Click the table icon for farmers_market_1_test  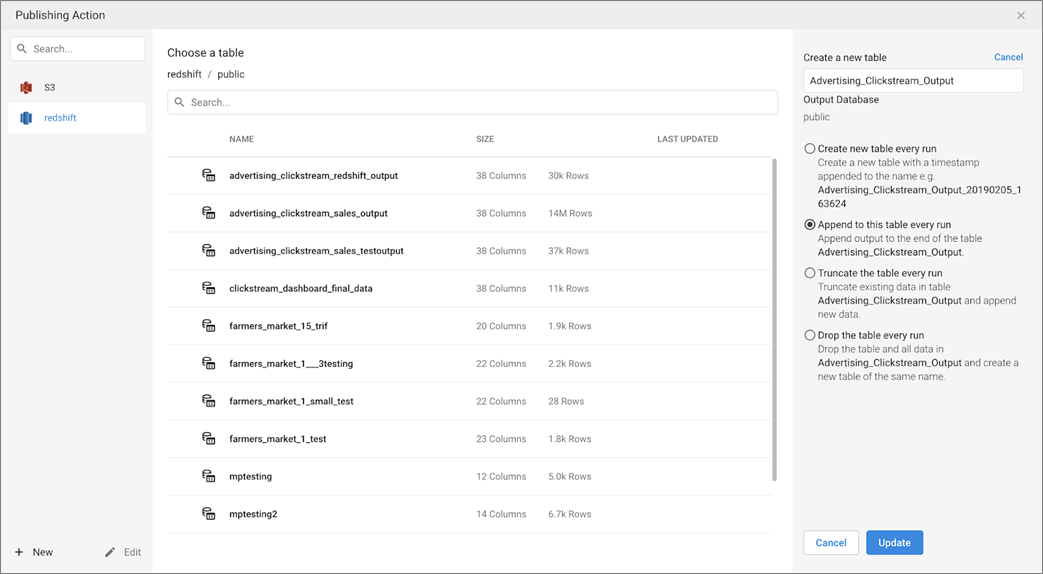[x=209, y=438]
